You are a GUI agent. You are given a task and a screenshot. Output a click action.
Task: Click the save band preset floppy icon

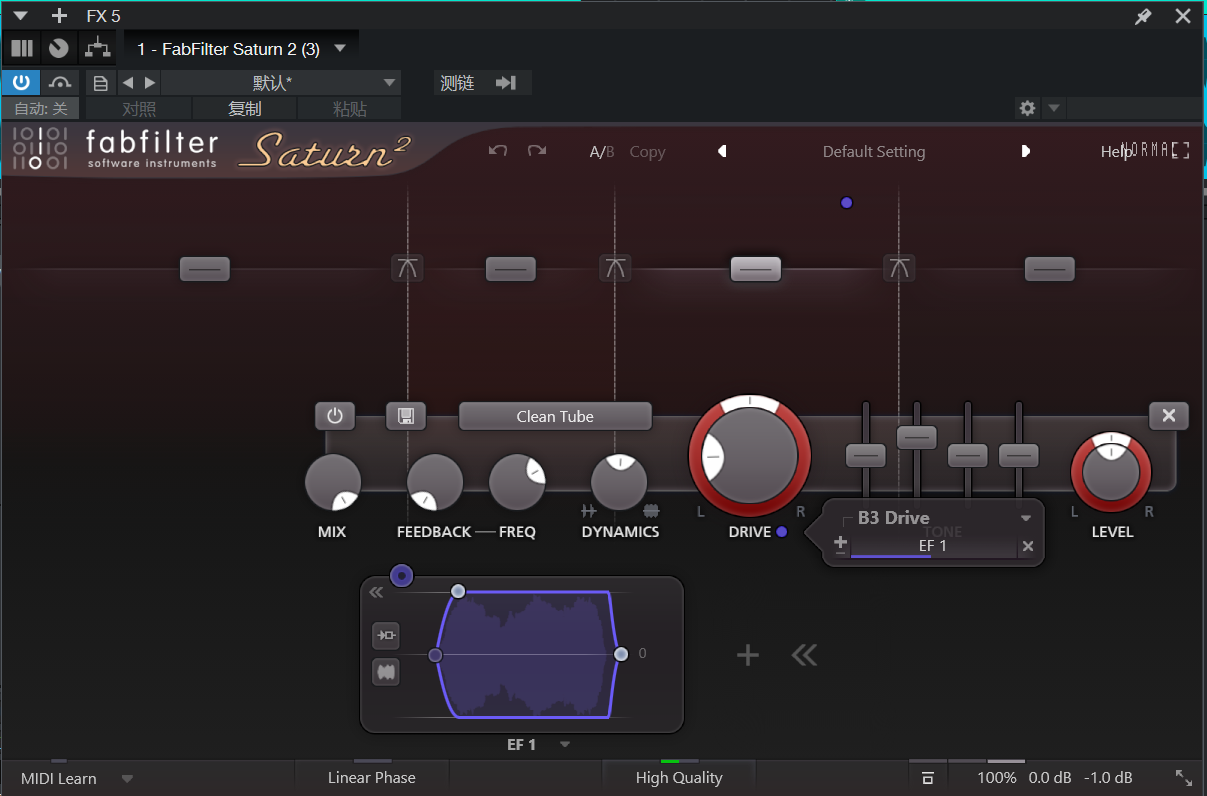pos(406,416)
